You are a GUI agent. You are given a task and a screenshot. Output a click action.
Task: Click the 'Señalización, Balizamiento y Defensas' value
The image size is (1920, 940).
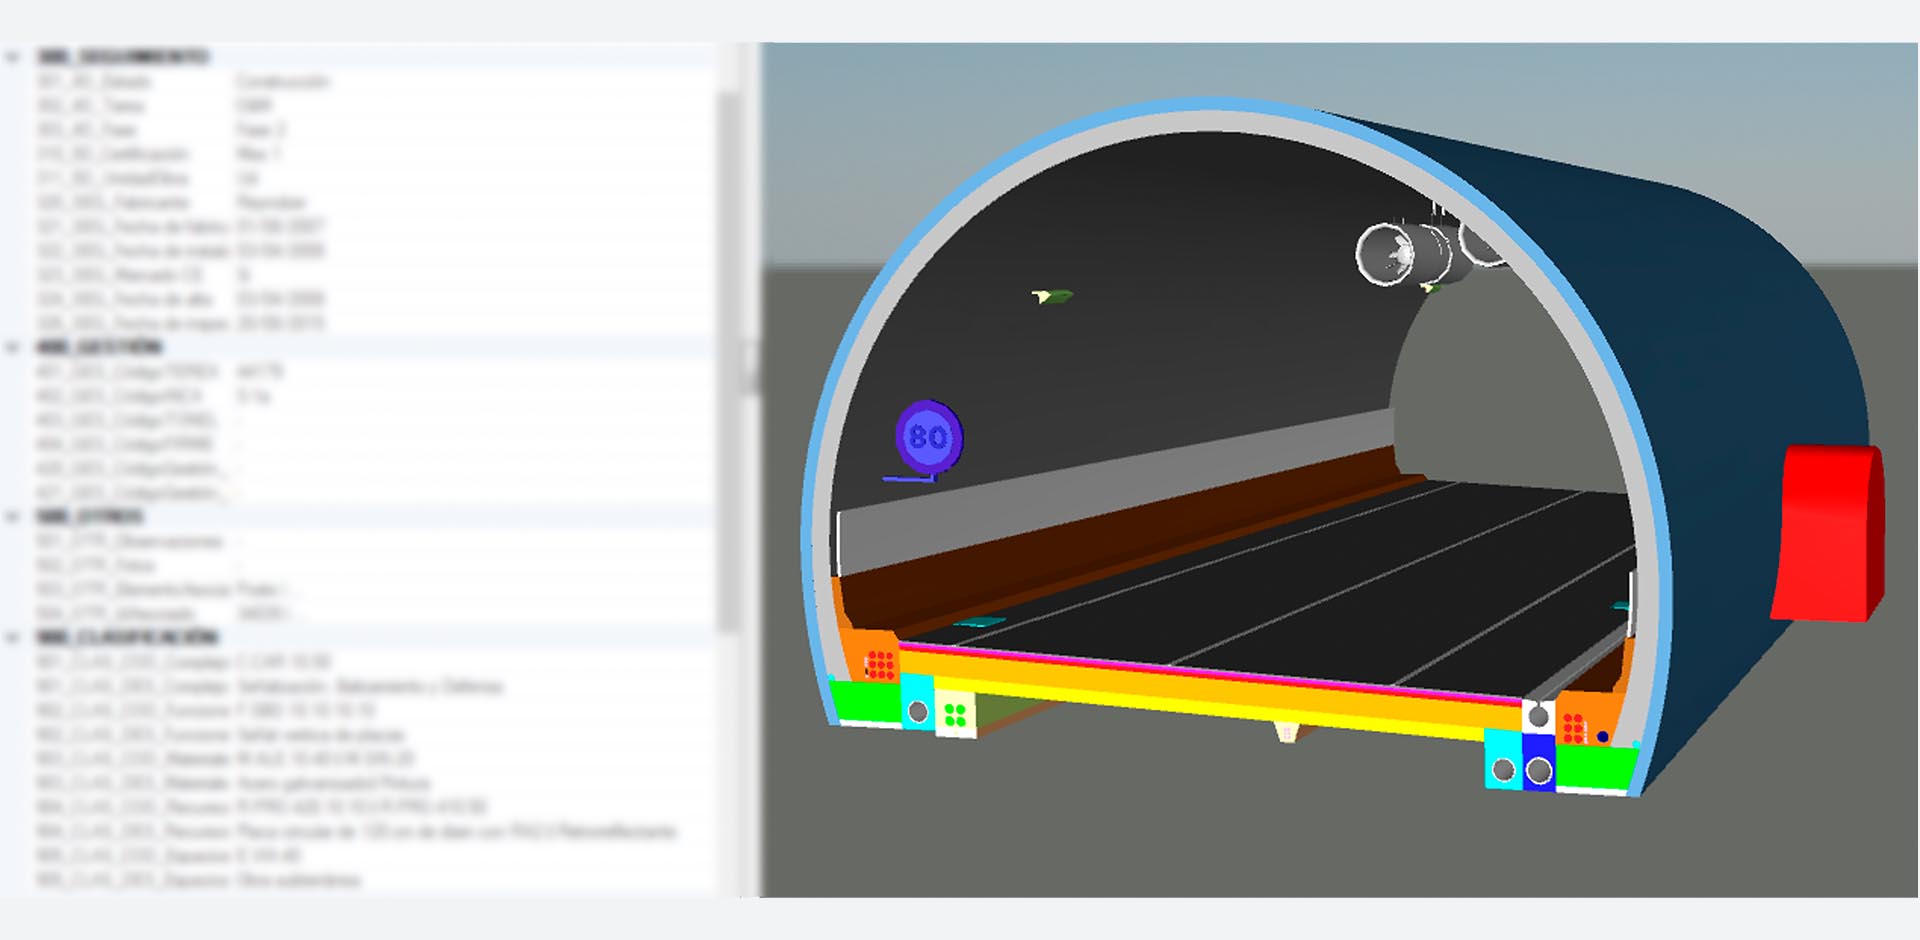(x=370, y=687)
